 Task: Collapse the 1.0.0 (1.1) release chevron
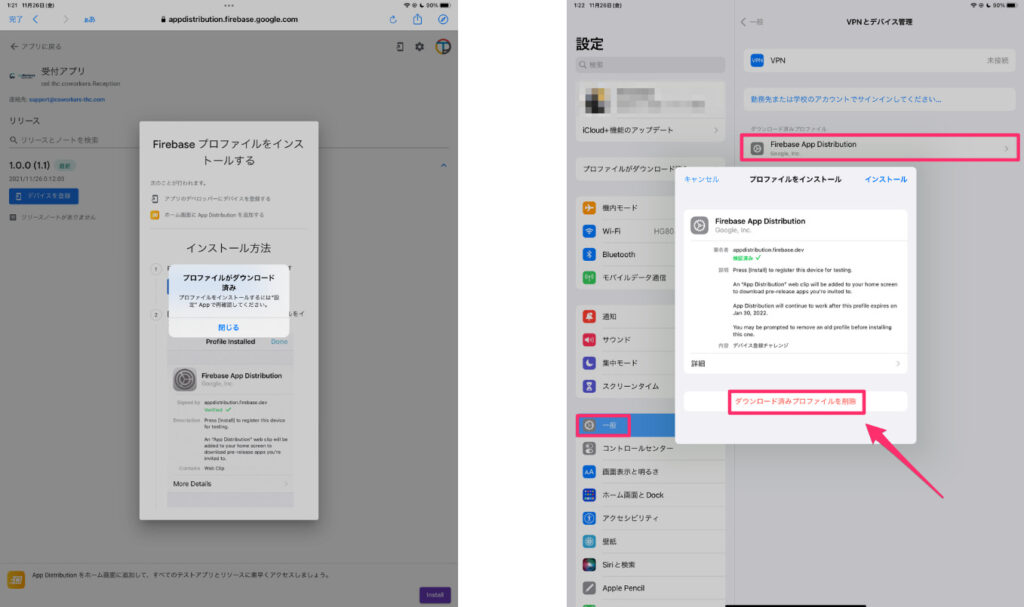click(443, 165)
